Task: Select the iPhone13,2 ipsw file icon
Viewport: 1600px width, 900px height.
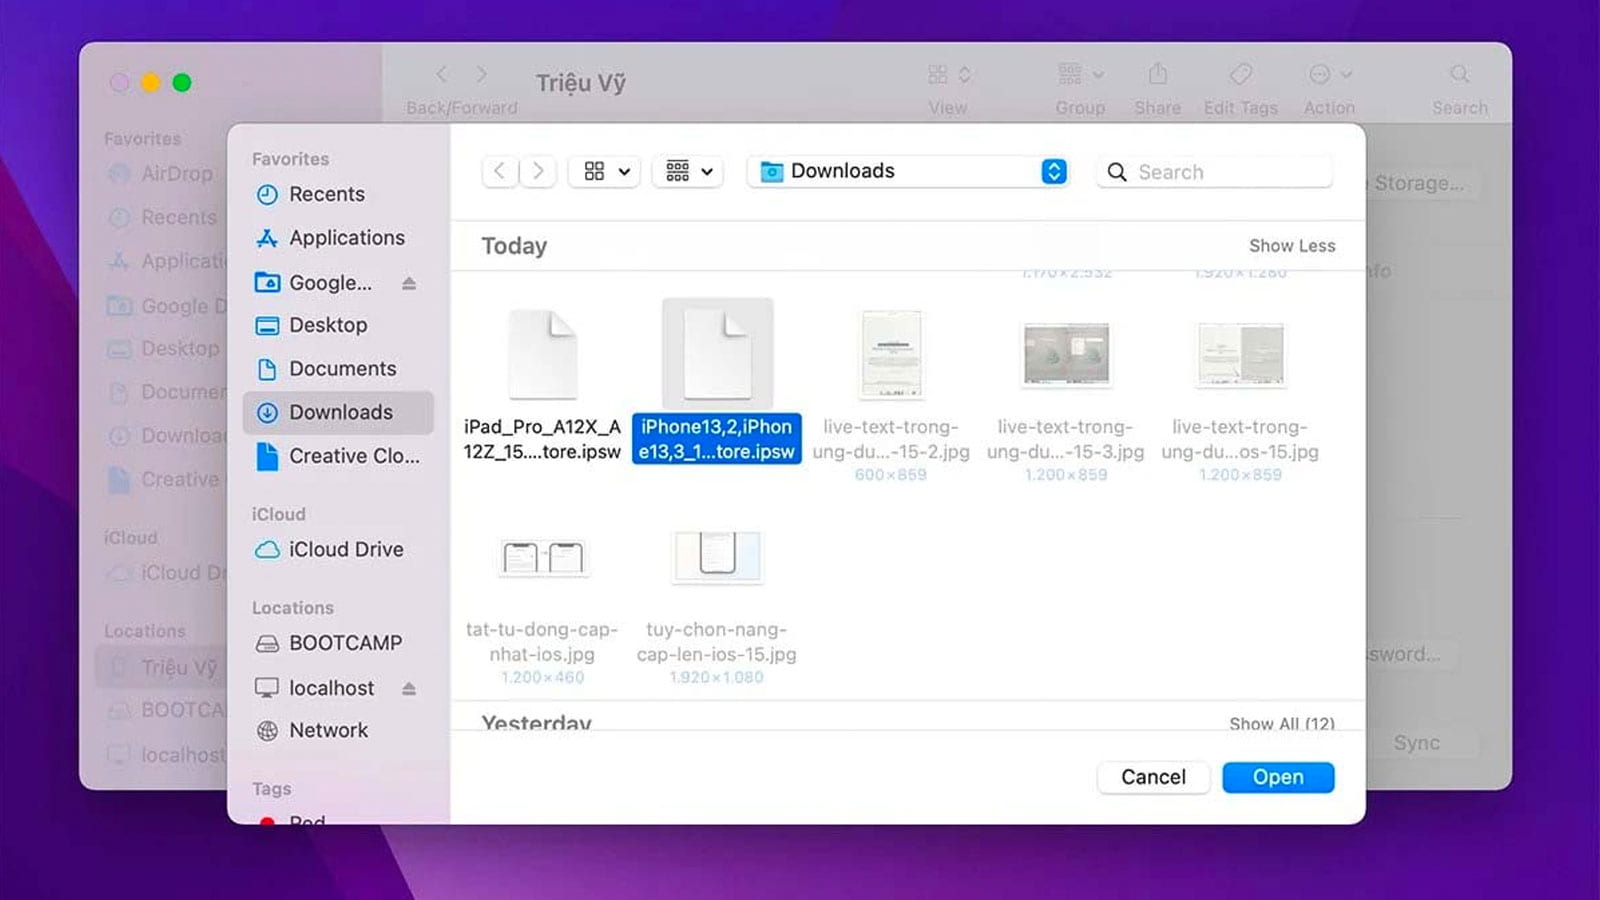Action: tap(717, 354)
